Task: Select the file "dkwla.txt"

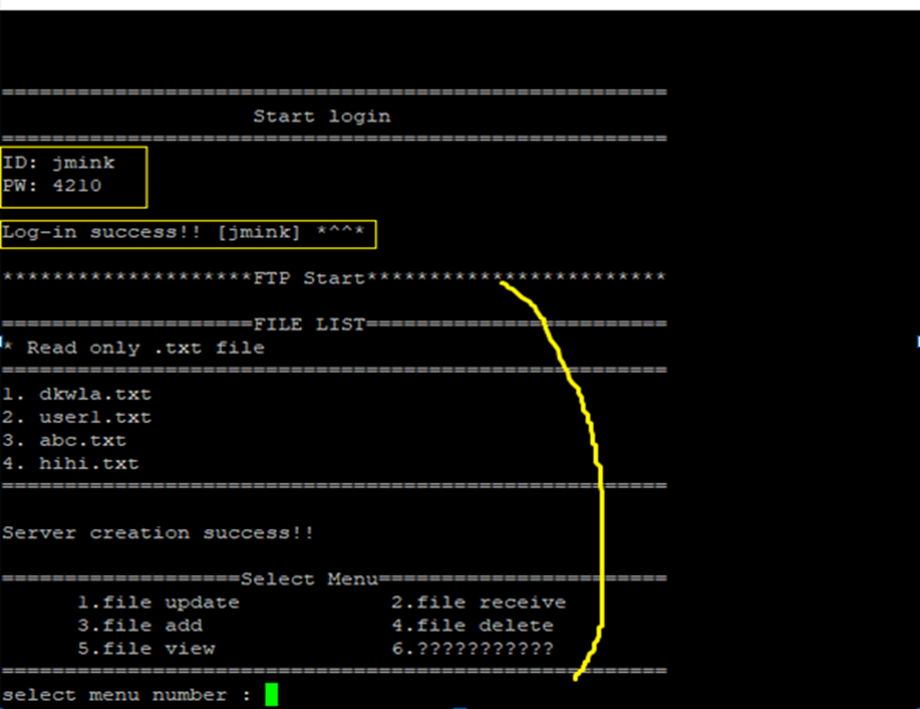Action: click(x=78, y=394)
